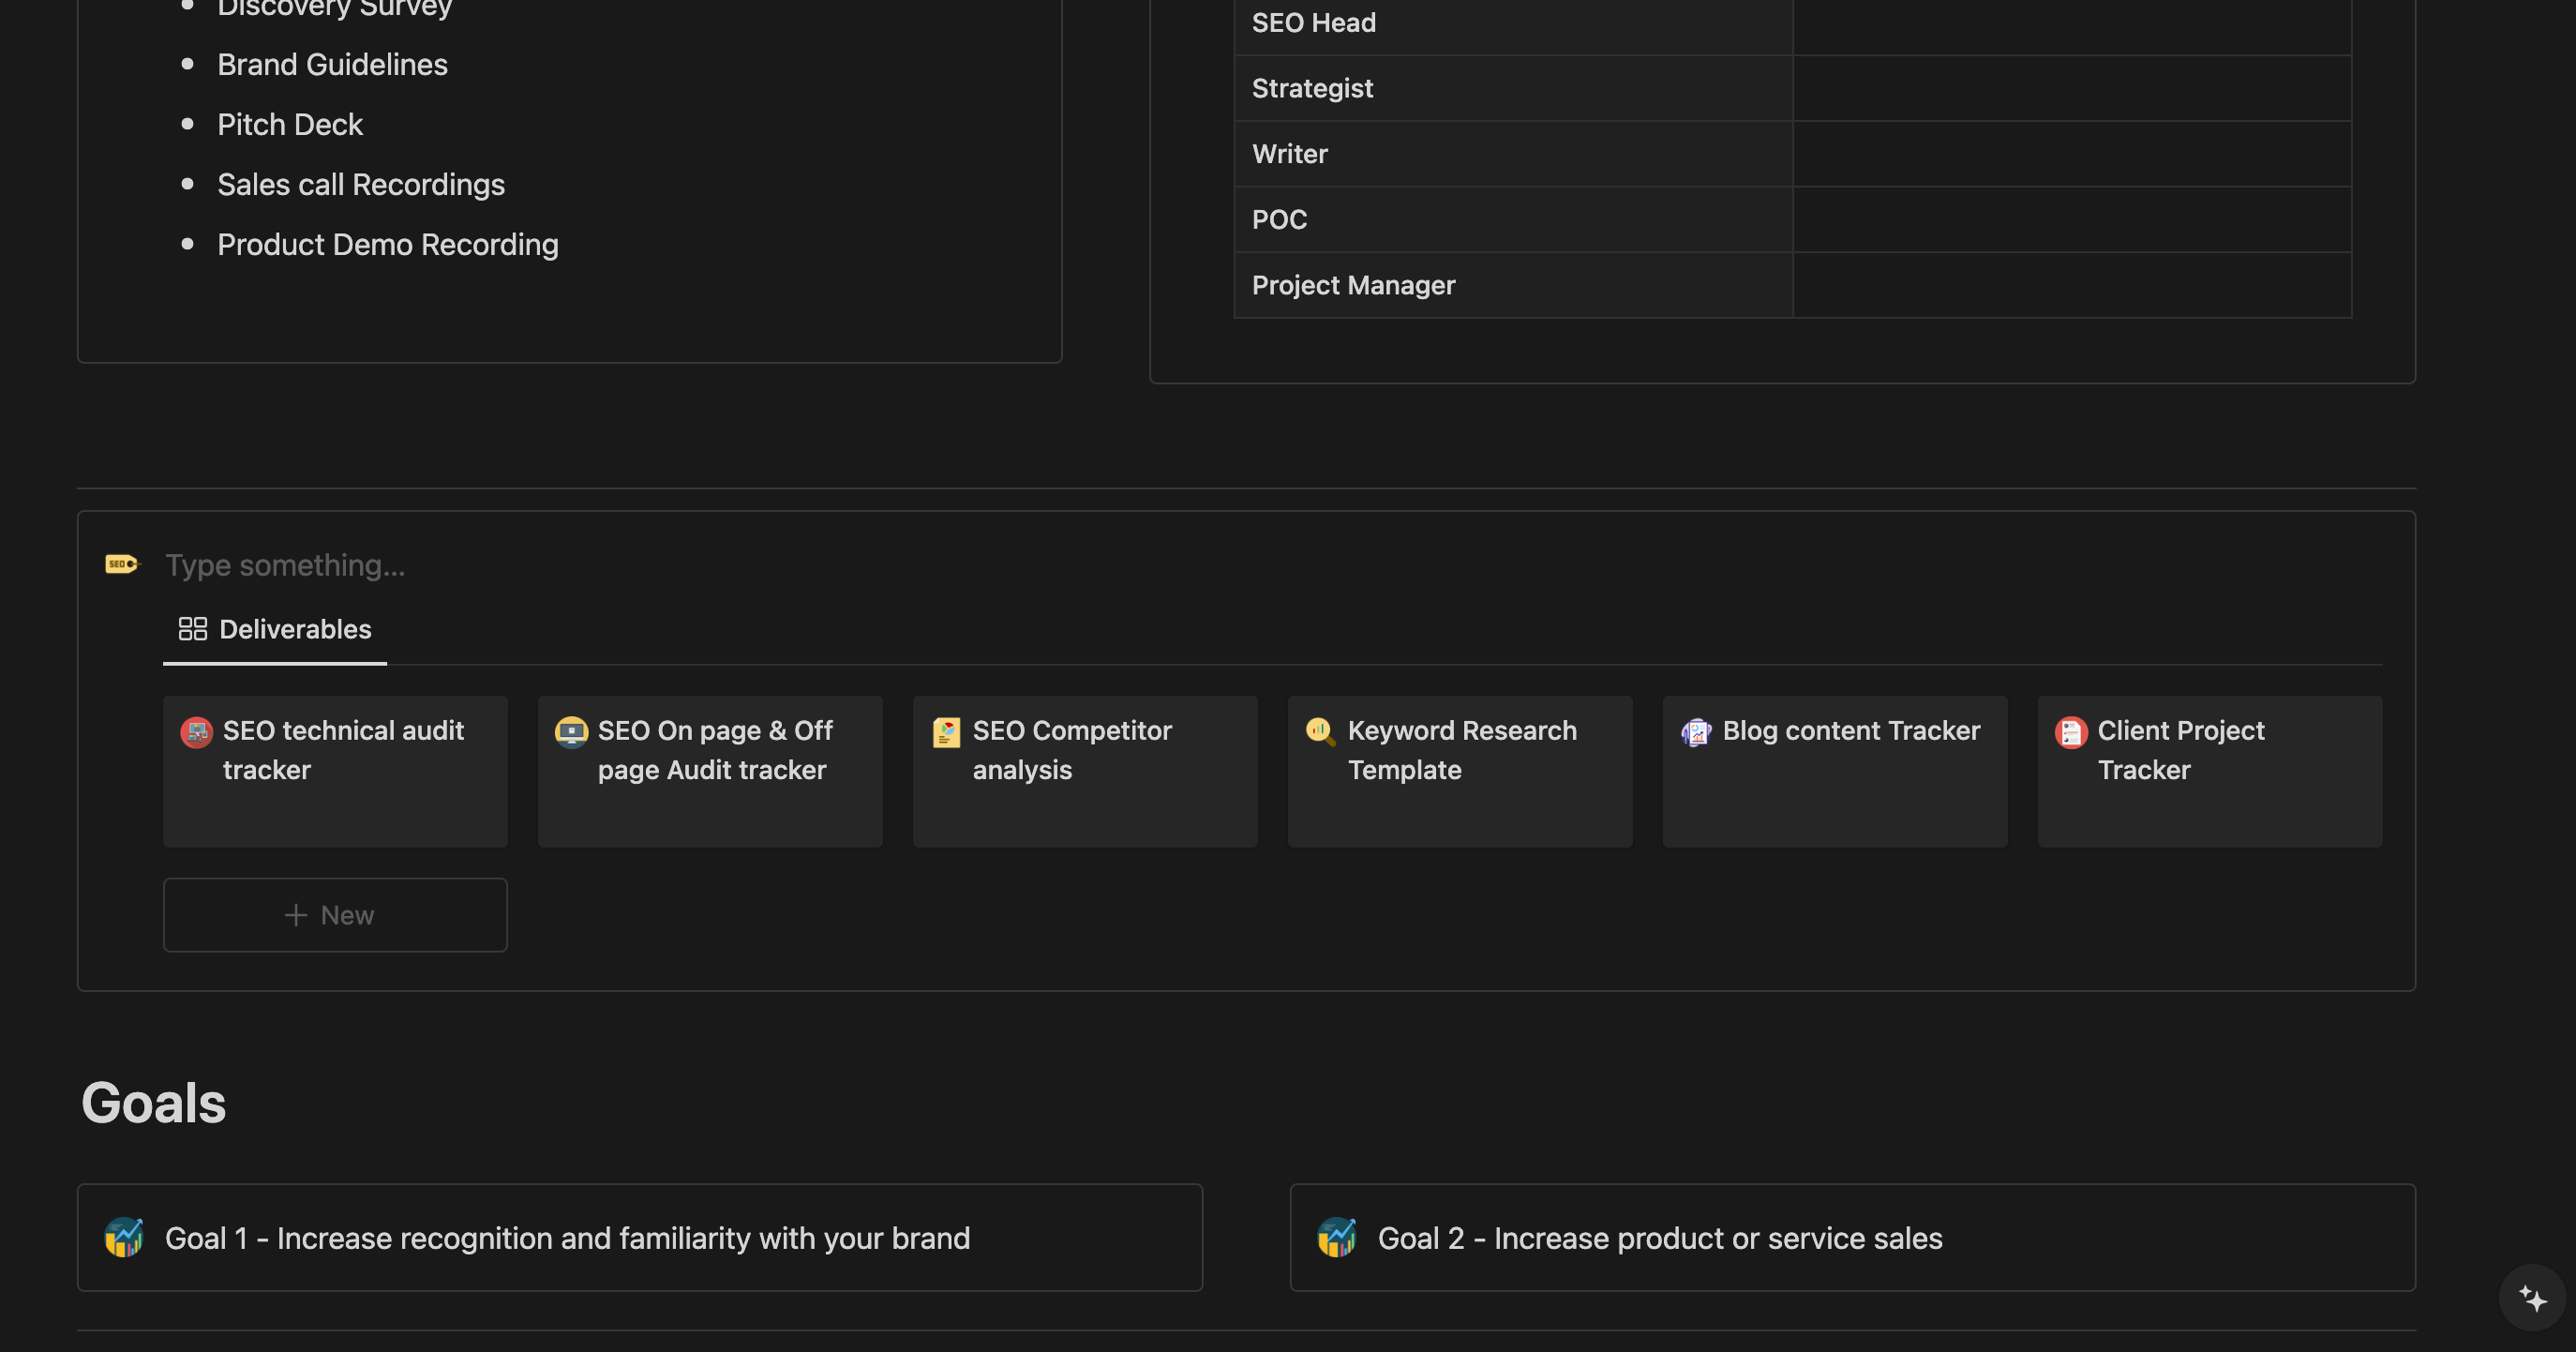Click the 'Type something...' callout field
The width and height of the screenshot is (2576, 1352).
[x=1272, y=565]
